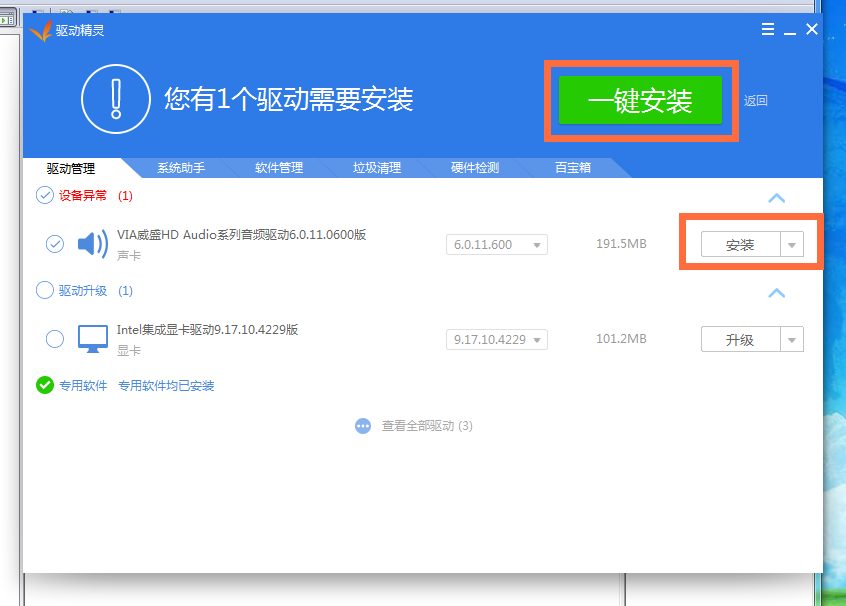
Task: Click the dotted circle icon before 查看全部驱动
Action: (363, 425)
